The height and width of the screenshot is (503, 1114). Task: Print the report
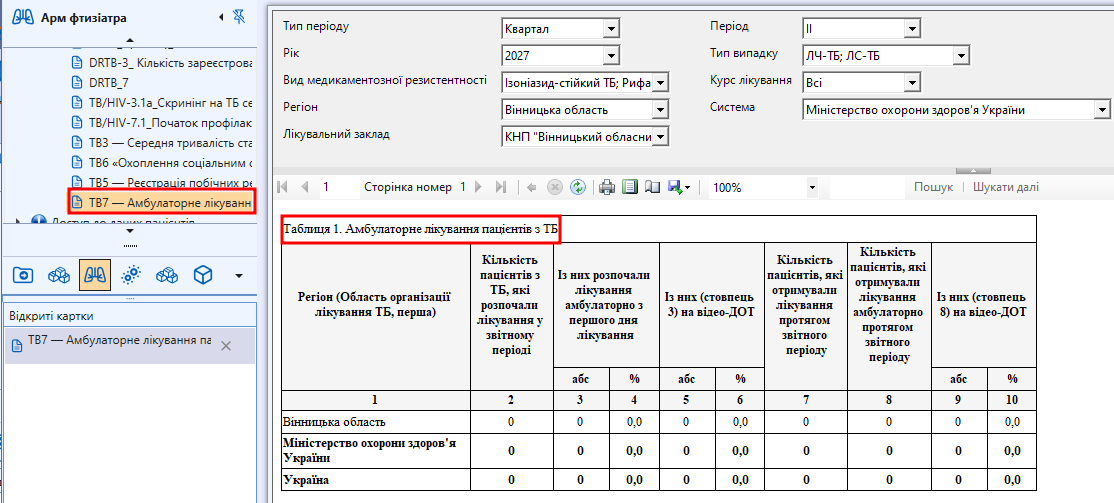pyautogui.click(x=607, y=188)
